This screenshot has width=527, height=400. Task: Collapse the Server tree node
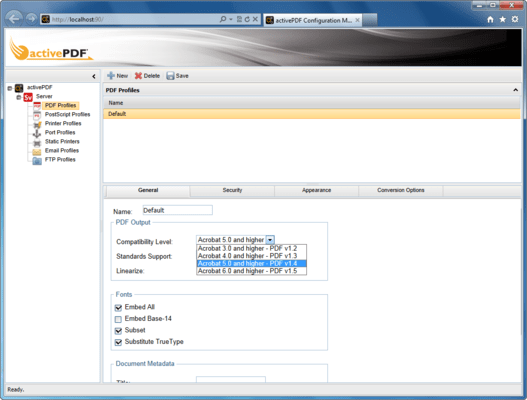point(19,97)
